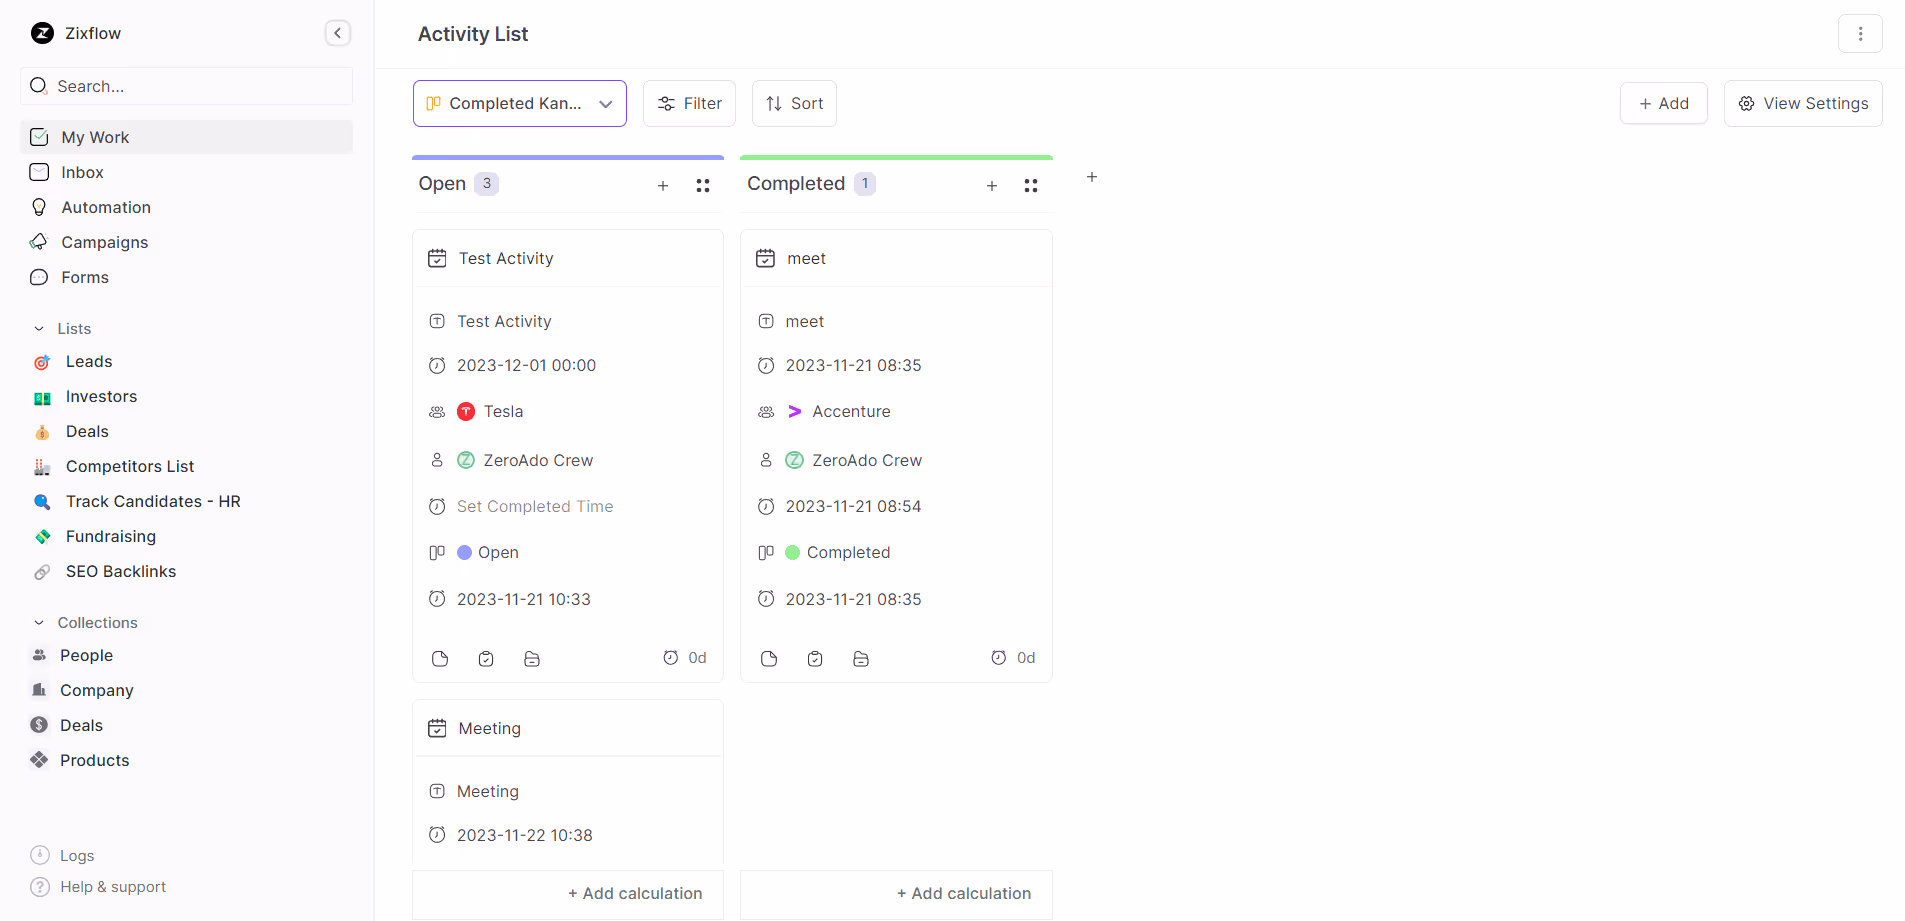Click the tasks icon on the Test Activity card footer

tap(486, 658)
